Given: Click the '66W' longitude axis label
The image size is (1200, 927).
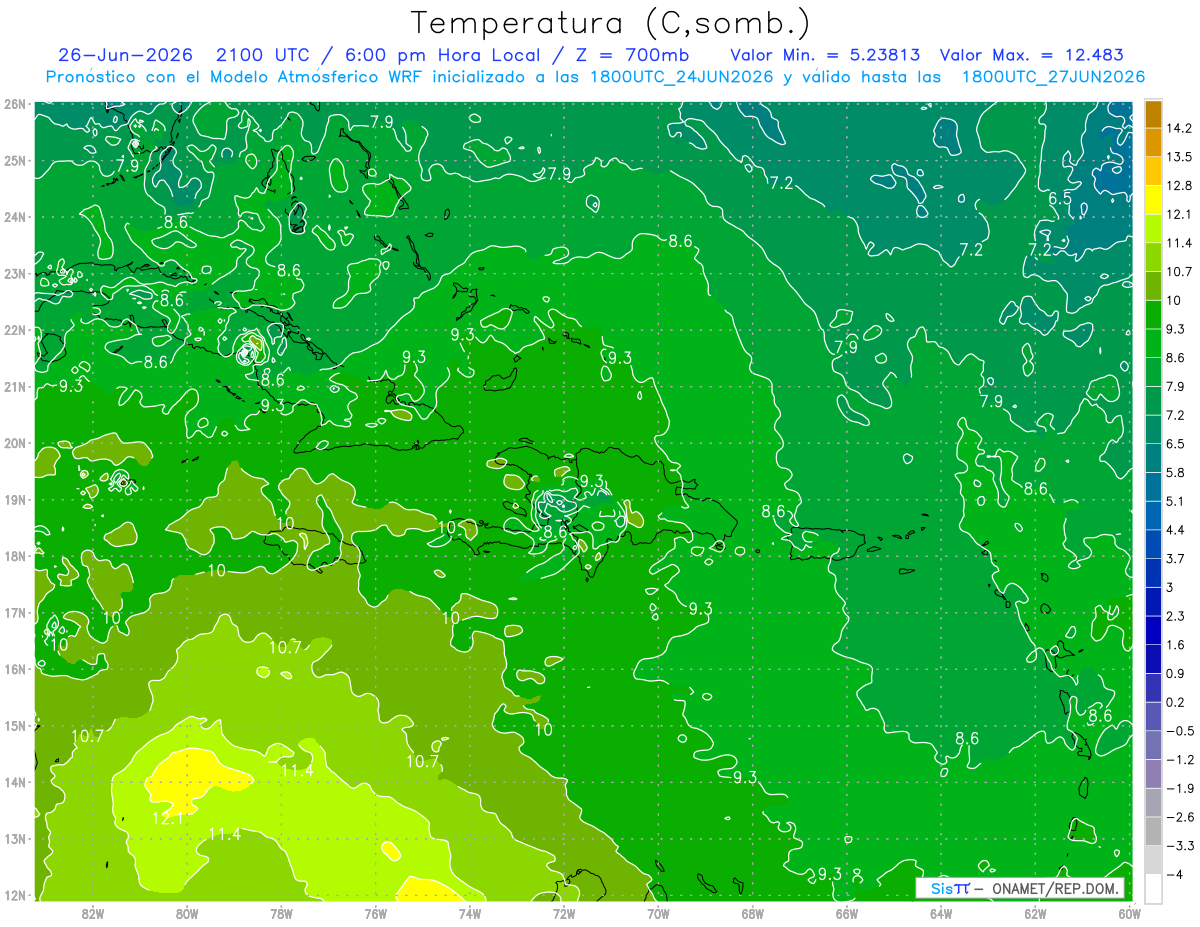Looking at the screenshot, I should tap(846, 913).
